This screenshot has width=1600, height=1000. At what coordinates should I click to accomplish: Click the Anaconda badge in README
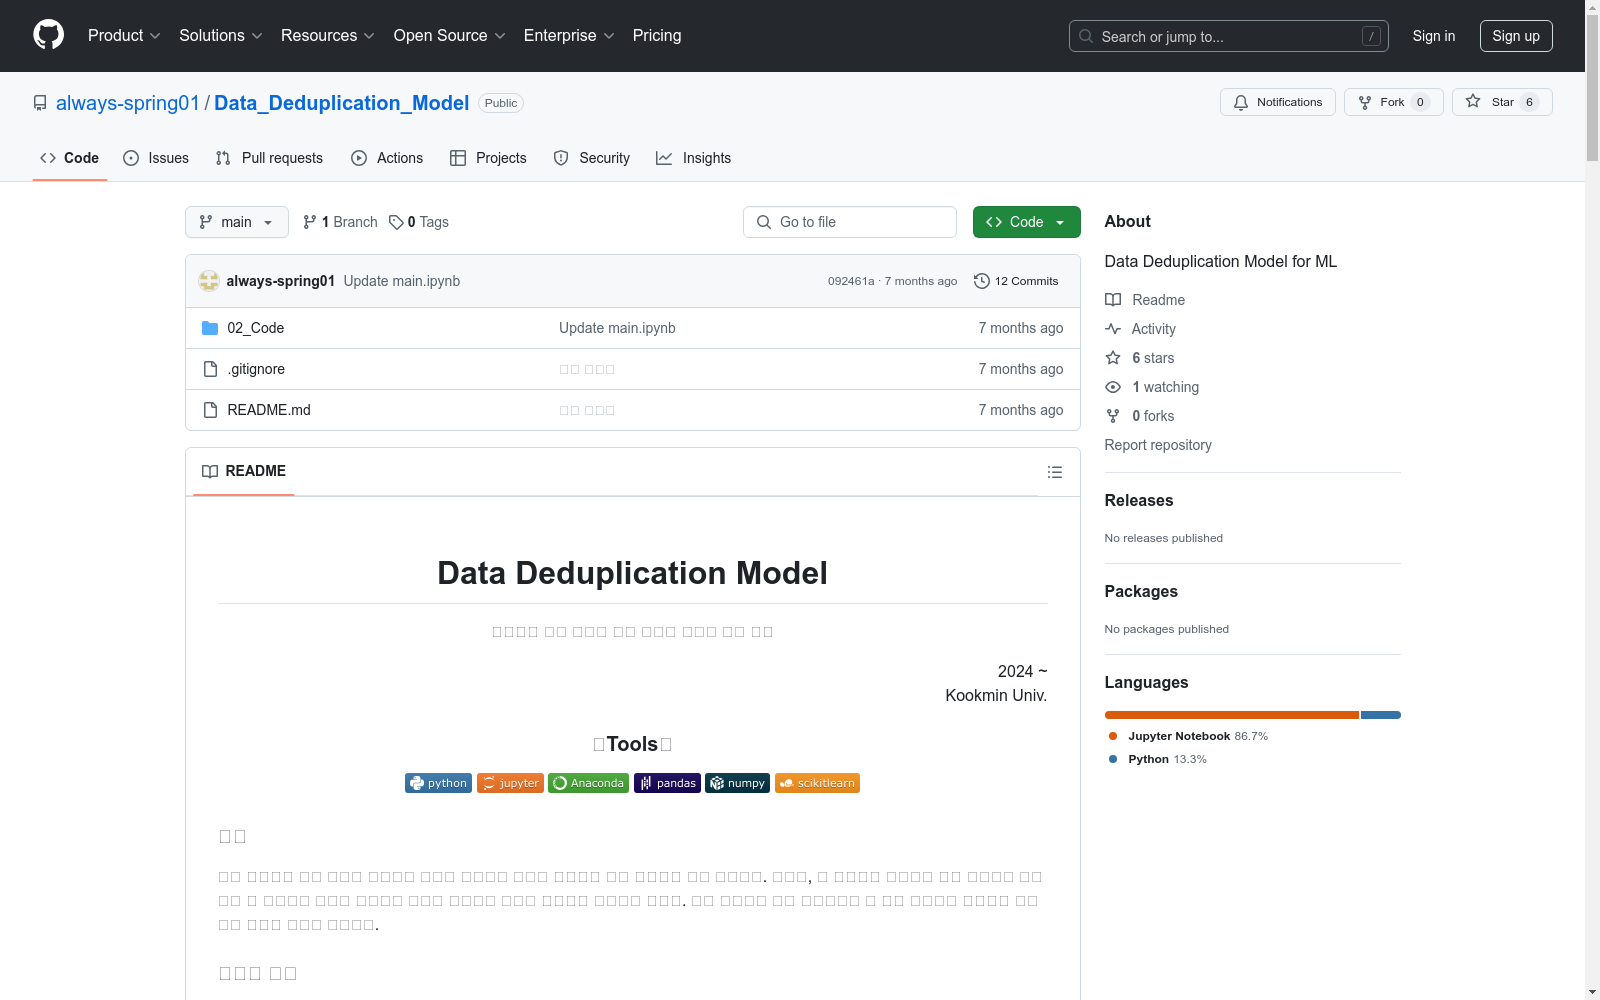[x=588, y=783]
